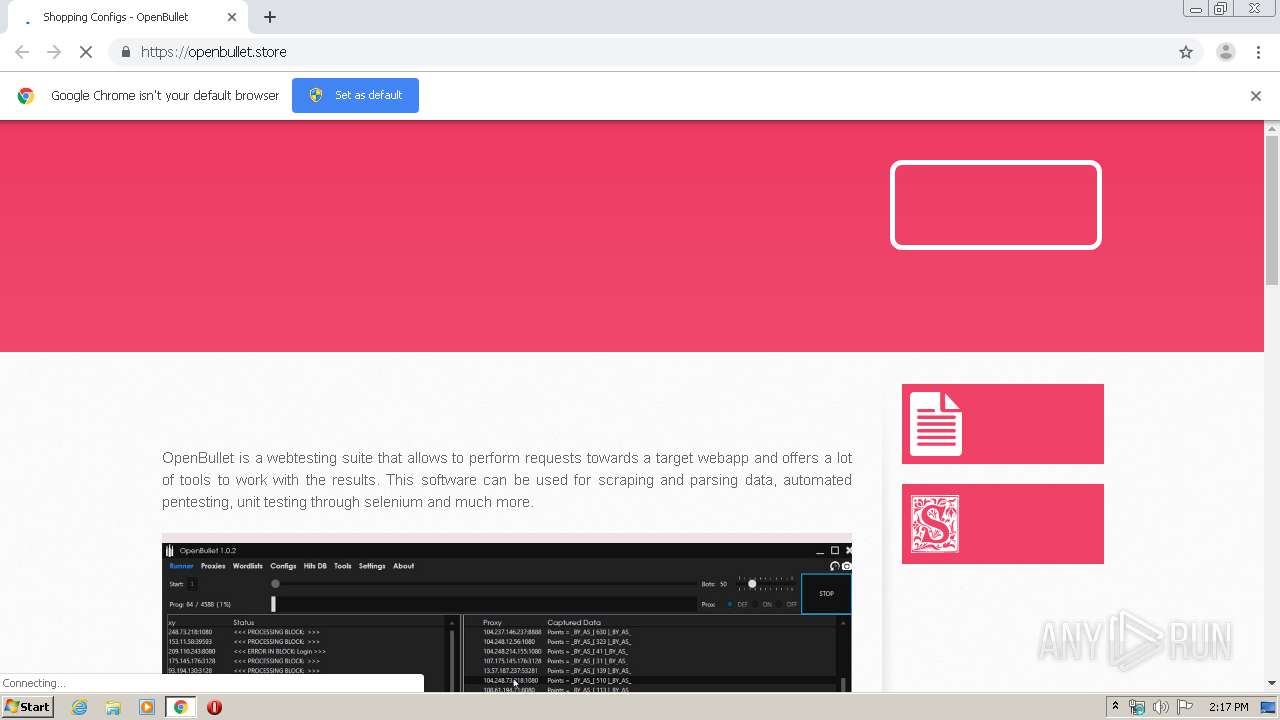This screenshot has width=1280, height=720.
Task: Open a new tab with plus button
Action: tap(270, 17)
